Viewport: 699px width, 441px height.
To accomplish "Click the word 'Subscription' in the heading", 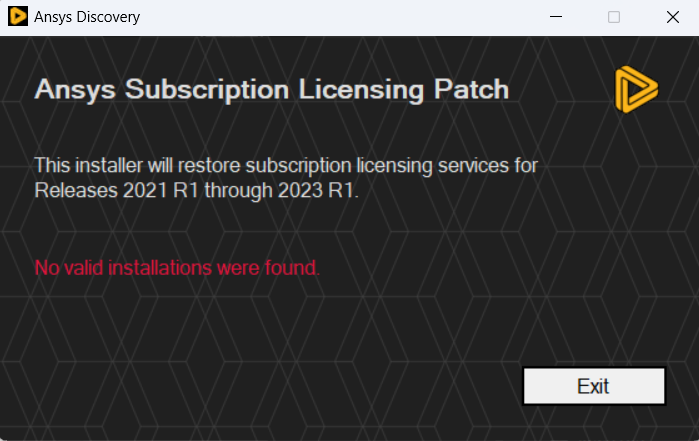I will coord(207,91).
